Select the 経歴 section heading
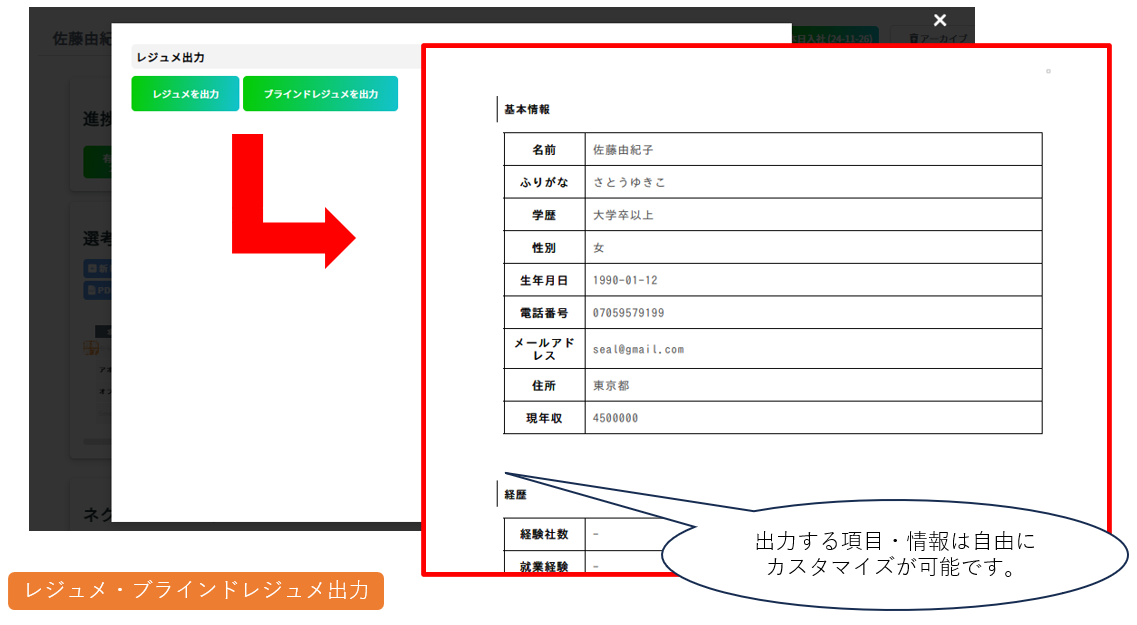 click(x=515, y=494)
